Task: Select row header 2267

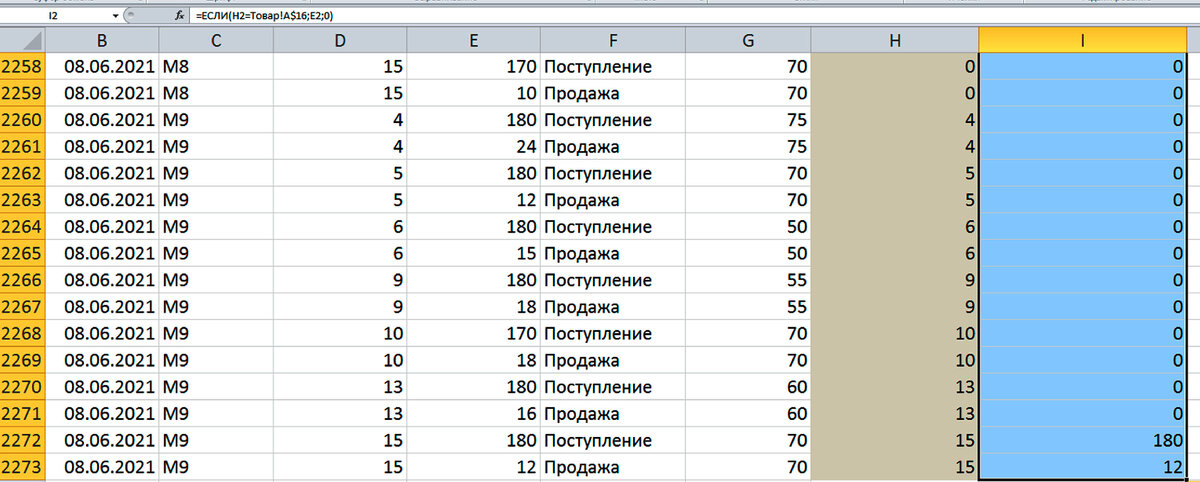Action: [22, 307]
